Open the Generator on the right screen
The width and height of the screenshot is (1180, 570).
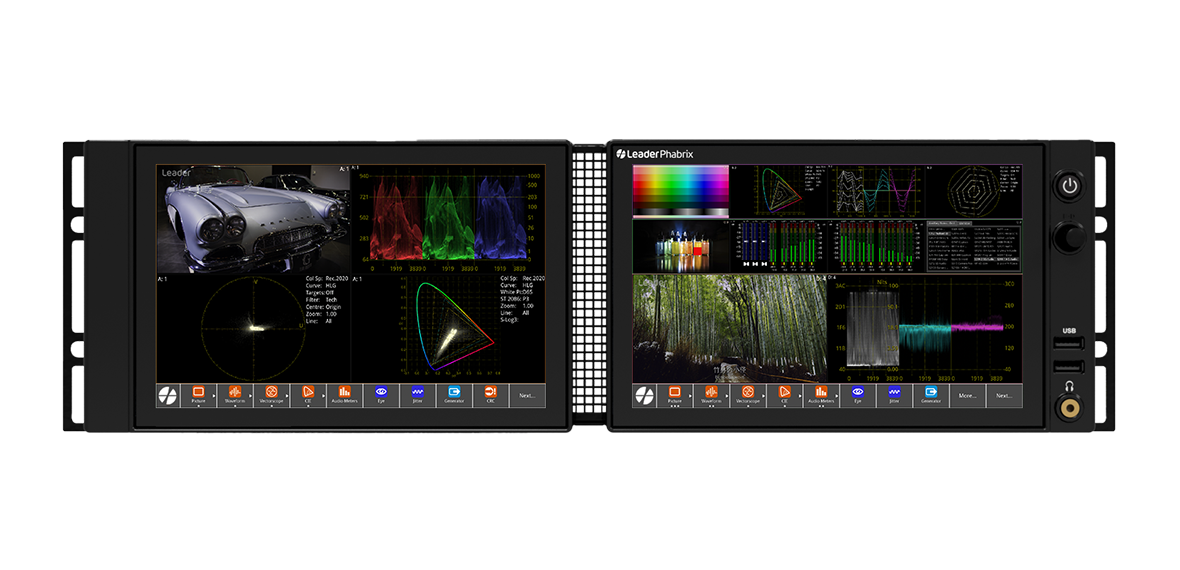tap(931, 395)
